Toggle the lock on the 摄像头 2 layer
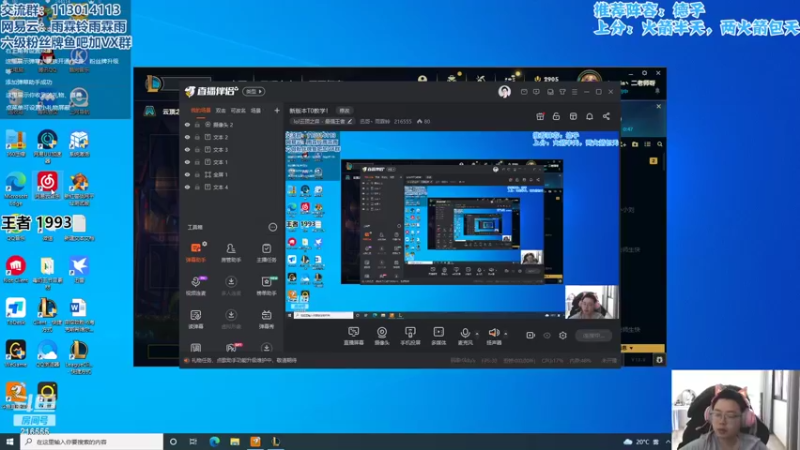Image resolution: width=800 pixels, height=450 pixels. point(197,124)
